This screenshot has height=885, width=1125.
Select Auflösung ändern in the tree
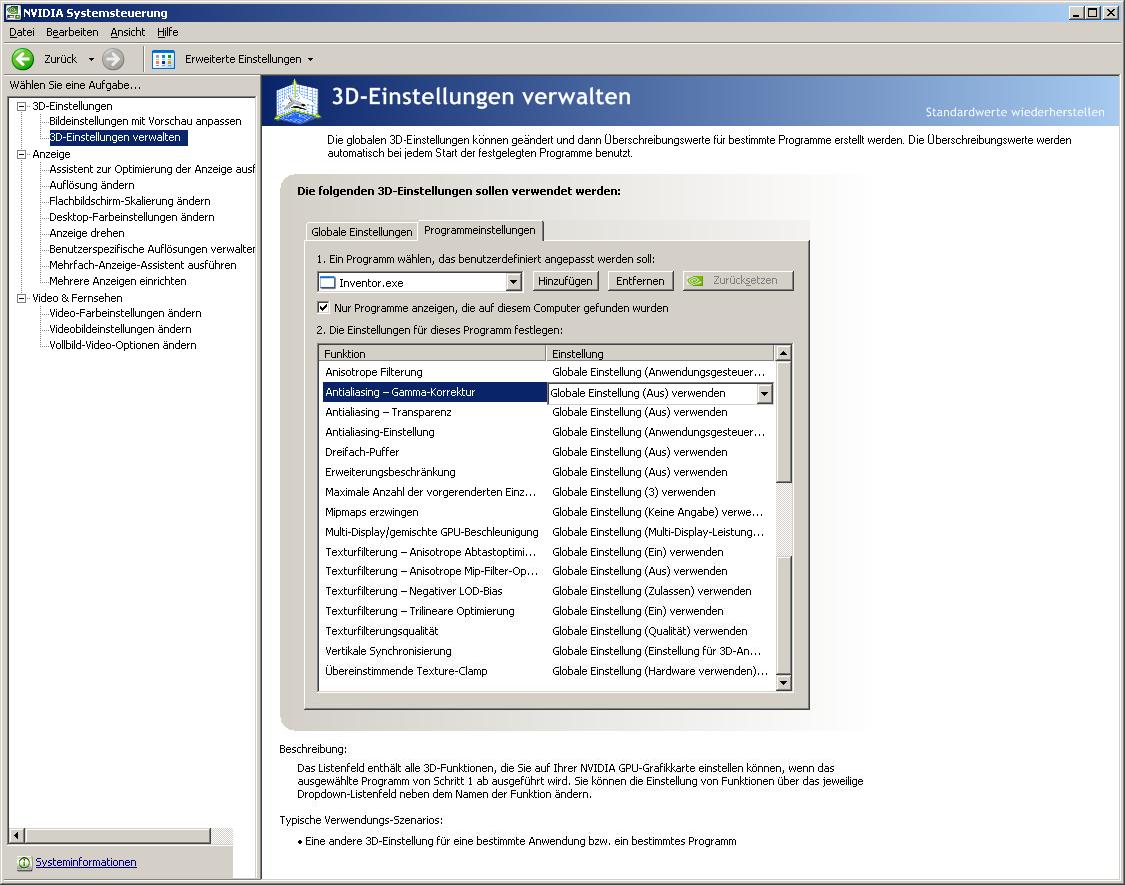click(92, 185)
